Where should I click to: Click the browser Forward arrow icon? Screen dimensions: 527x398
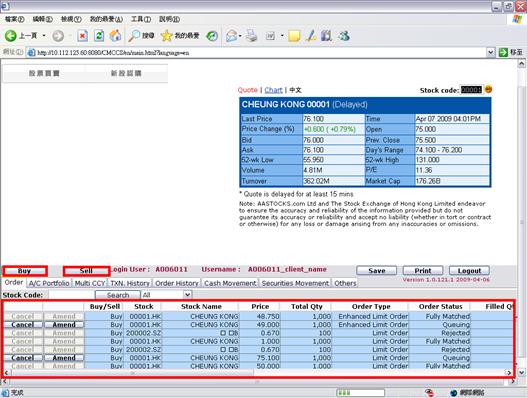click(58, 36)
